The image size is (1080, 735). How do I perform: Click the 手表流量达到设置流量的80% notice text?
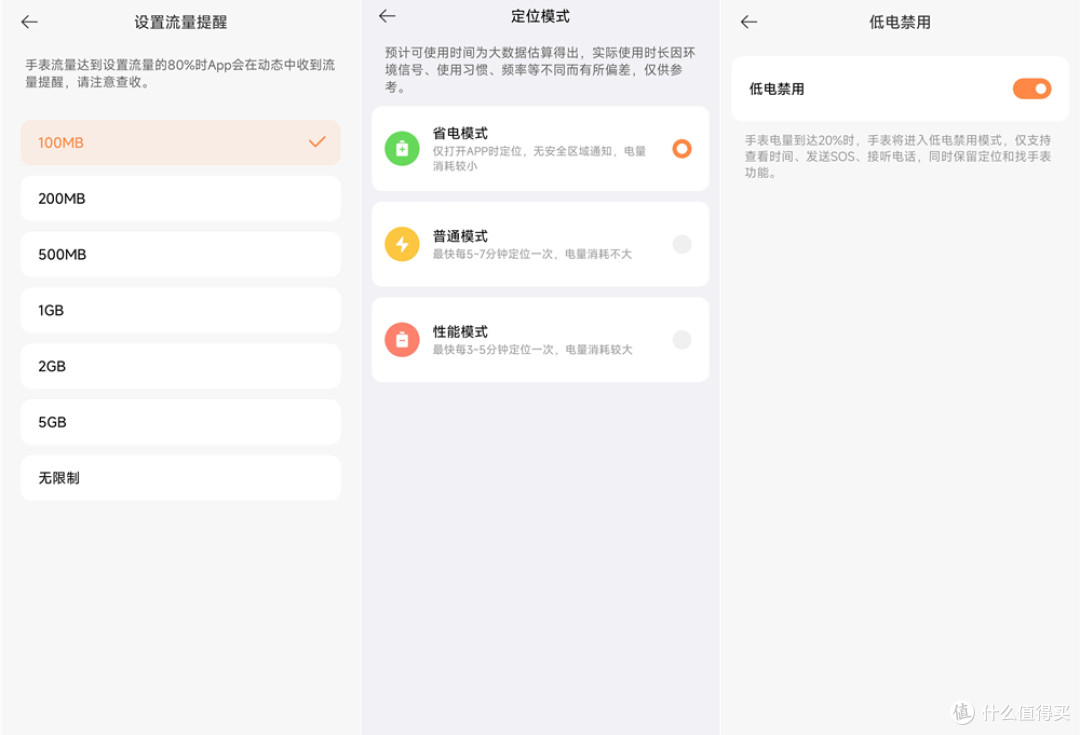coord(180,73)
